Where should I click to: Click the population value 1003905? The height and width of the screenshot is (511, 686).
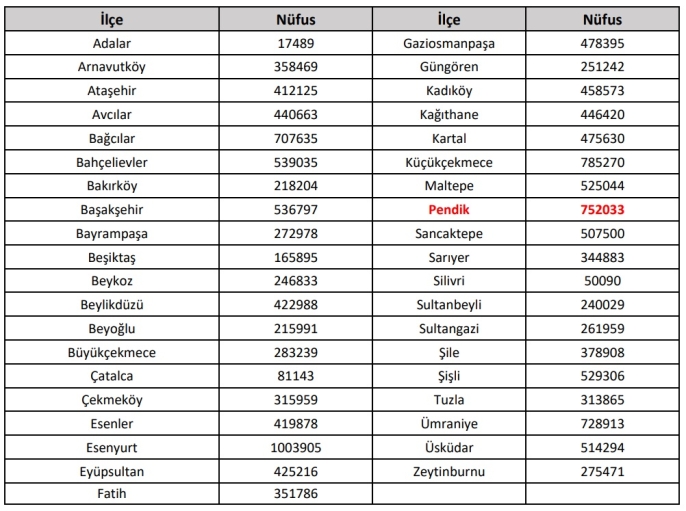[x=296, y=448]
